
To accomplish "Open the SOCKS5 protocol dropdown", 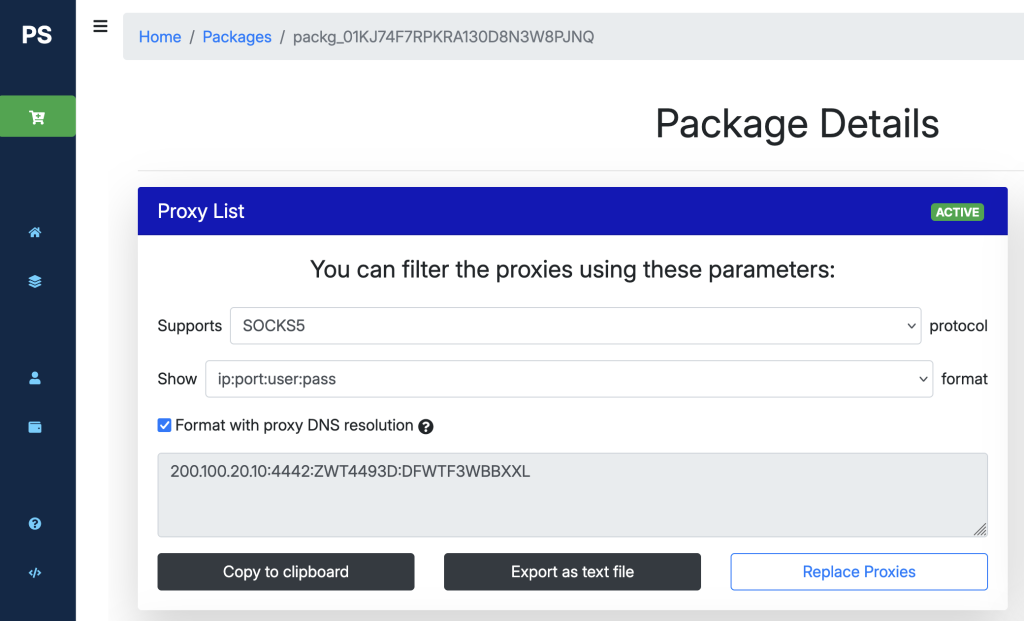I will point(575,326).
